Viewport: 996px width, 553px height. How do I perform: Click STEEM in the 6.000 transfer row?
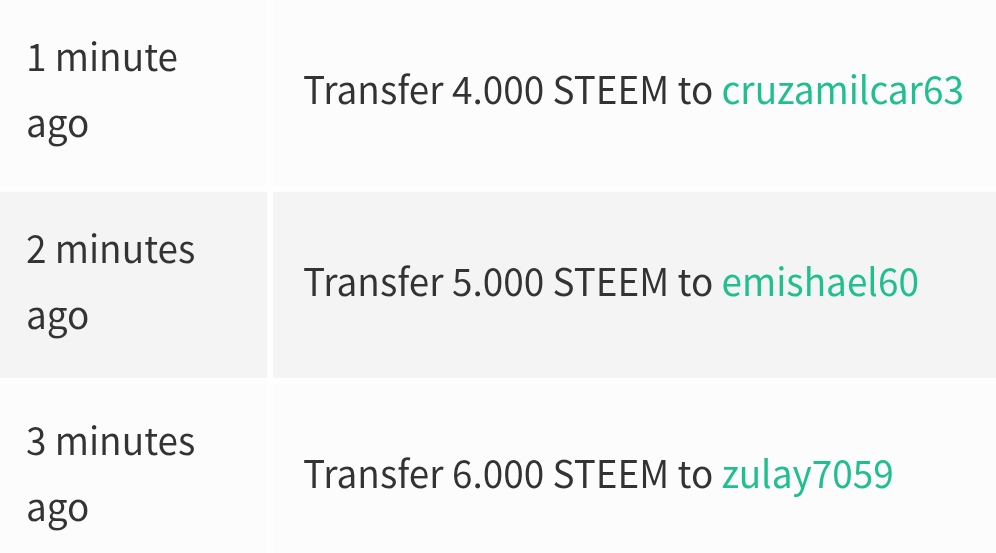point(610,474)
